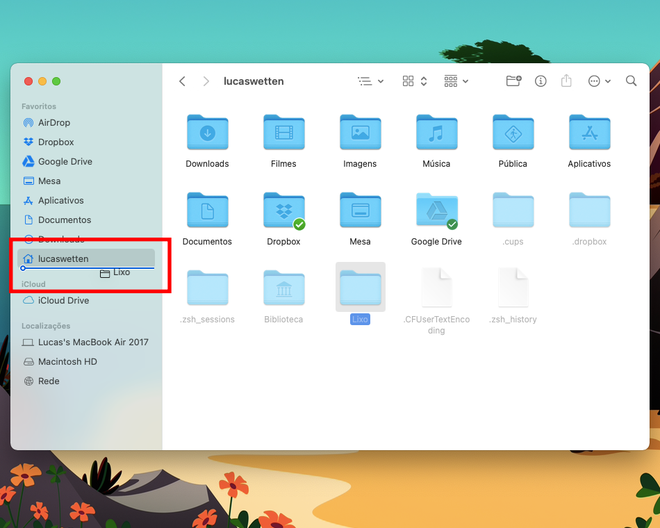Click the Localizações section header
The image size is (660, 528).
(x=46, y=326)
